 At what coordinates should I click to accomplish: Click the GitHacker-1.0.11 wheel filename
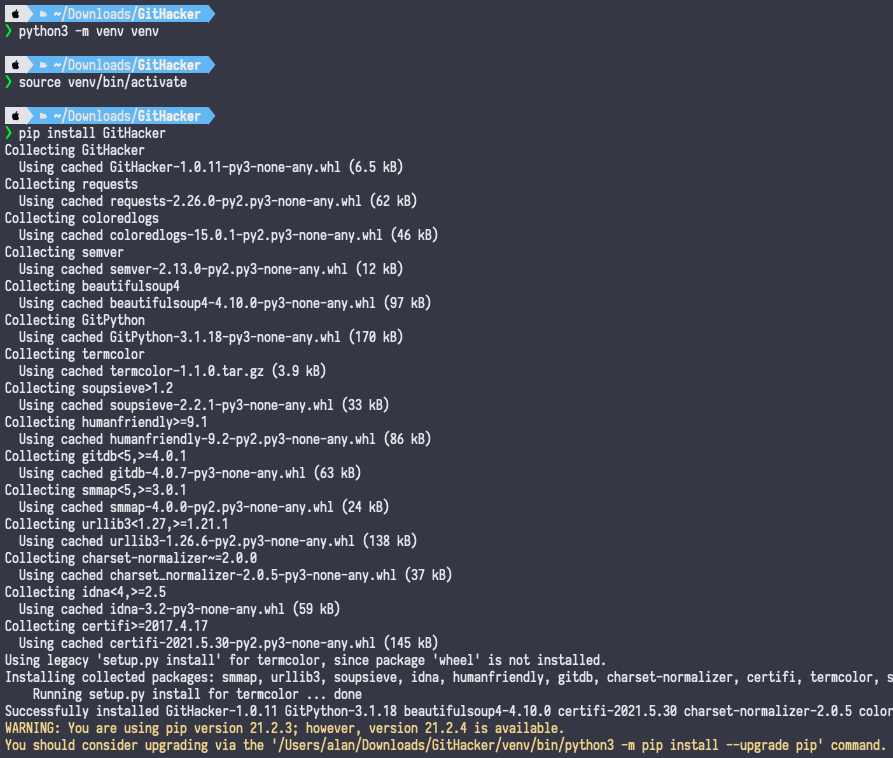(x=225, y=167)
